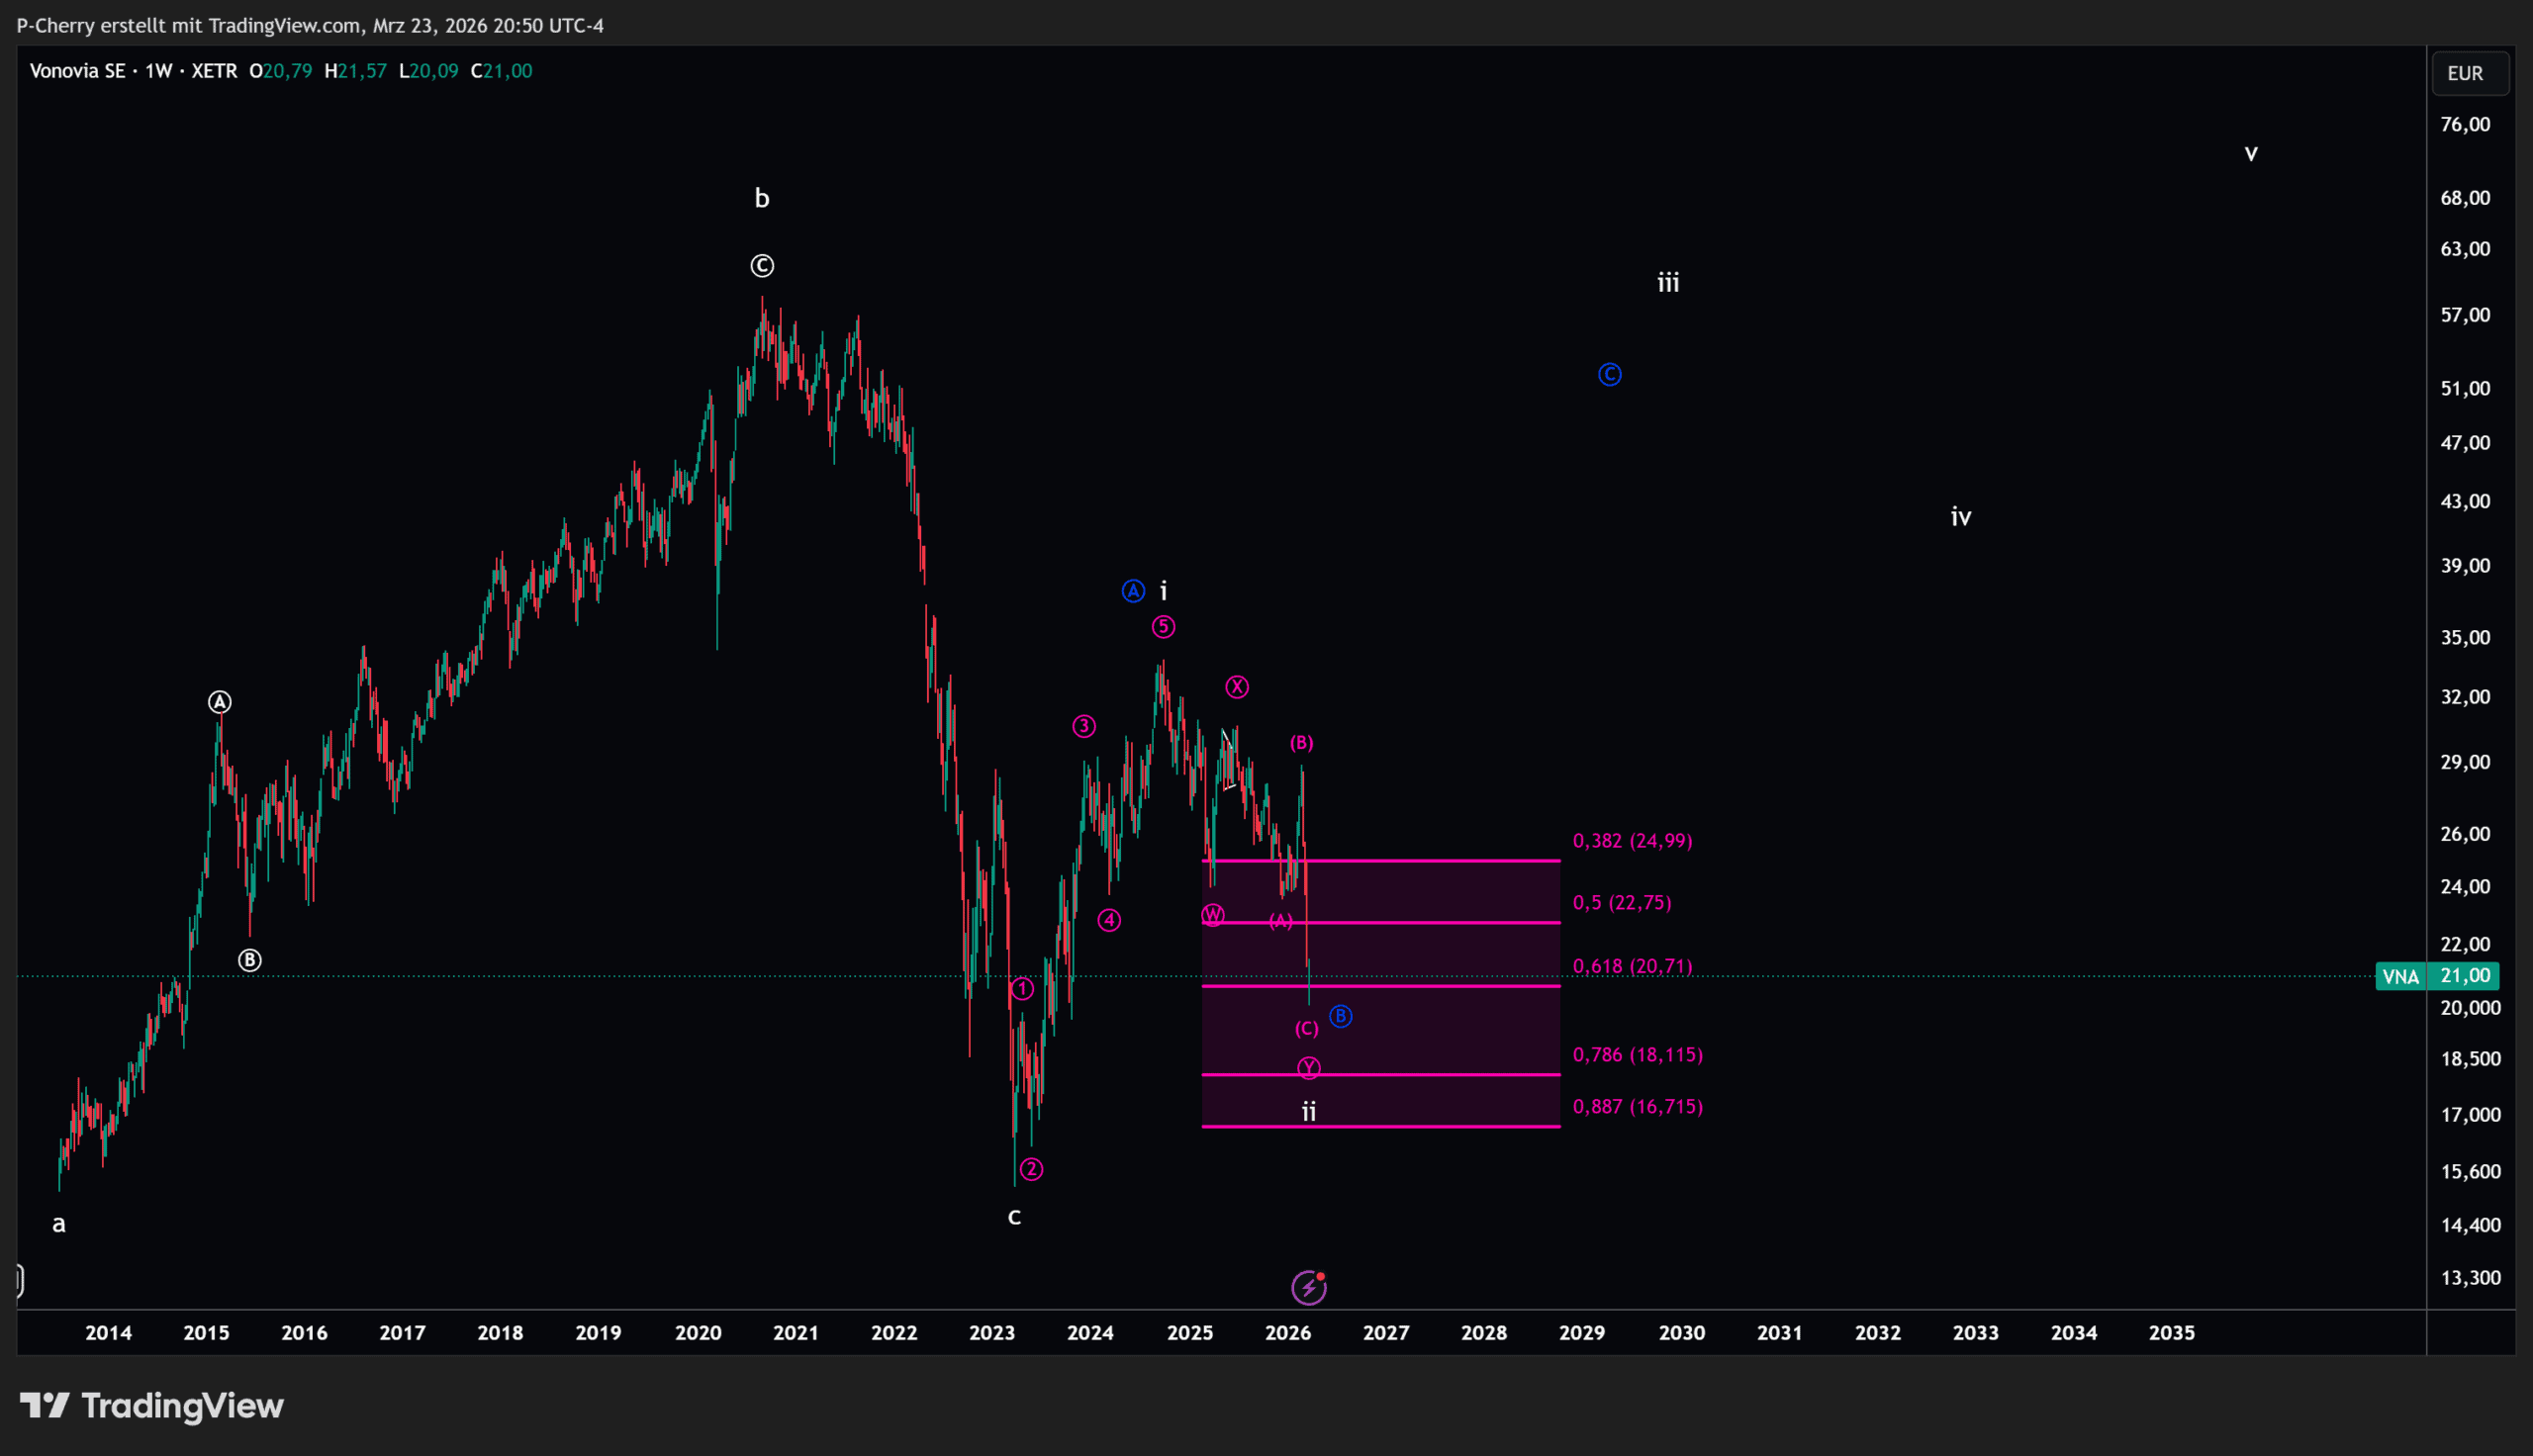2533x1456 pixels.
Task: Select the pink circled 2 wave label
Action: pyautogui.click(x=1031, y=1169)
